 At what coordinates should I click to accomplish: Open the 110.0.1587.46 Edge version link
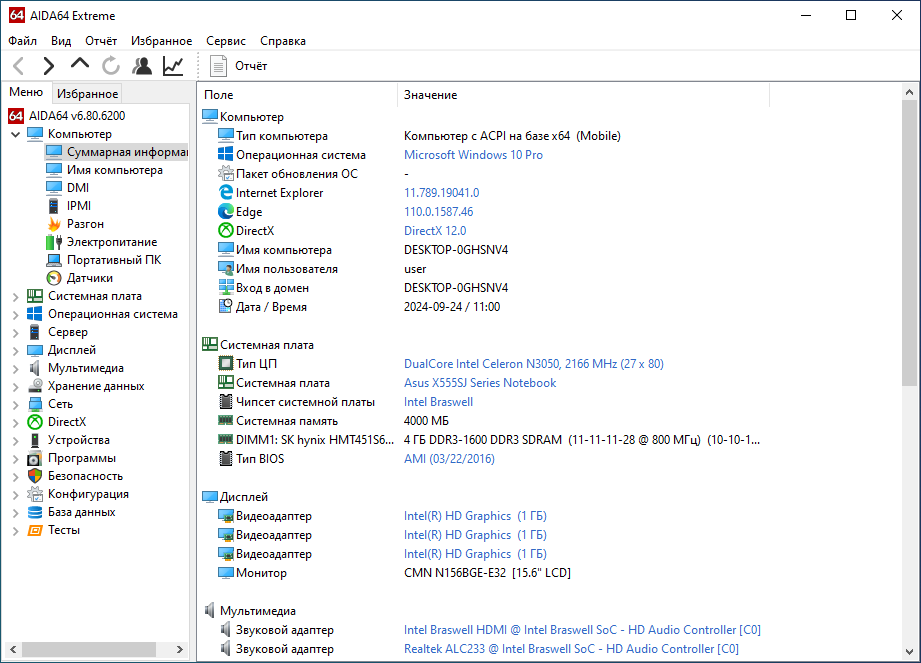pos(438,211)
